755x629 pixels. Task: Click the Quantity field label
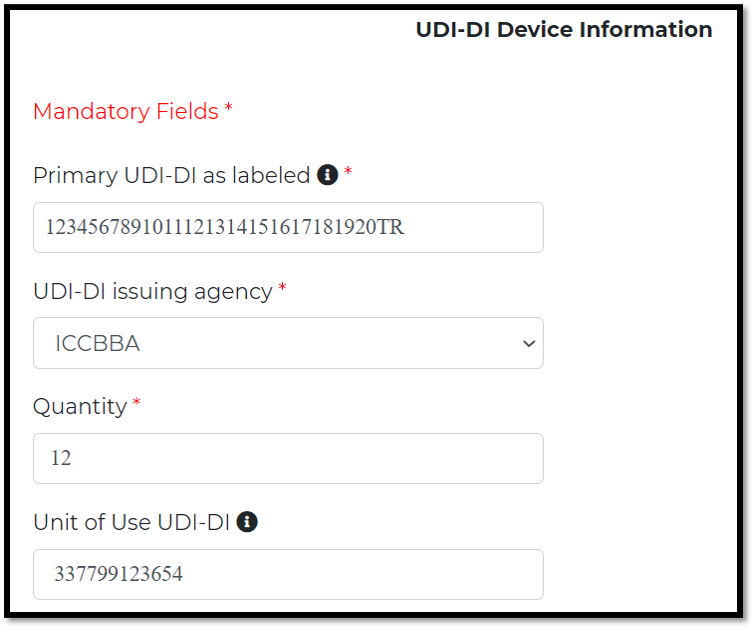click(80, 407)
